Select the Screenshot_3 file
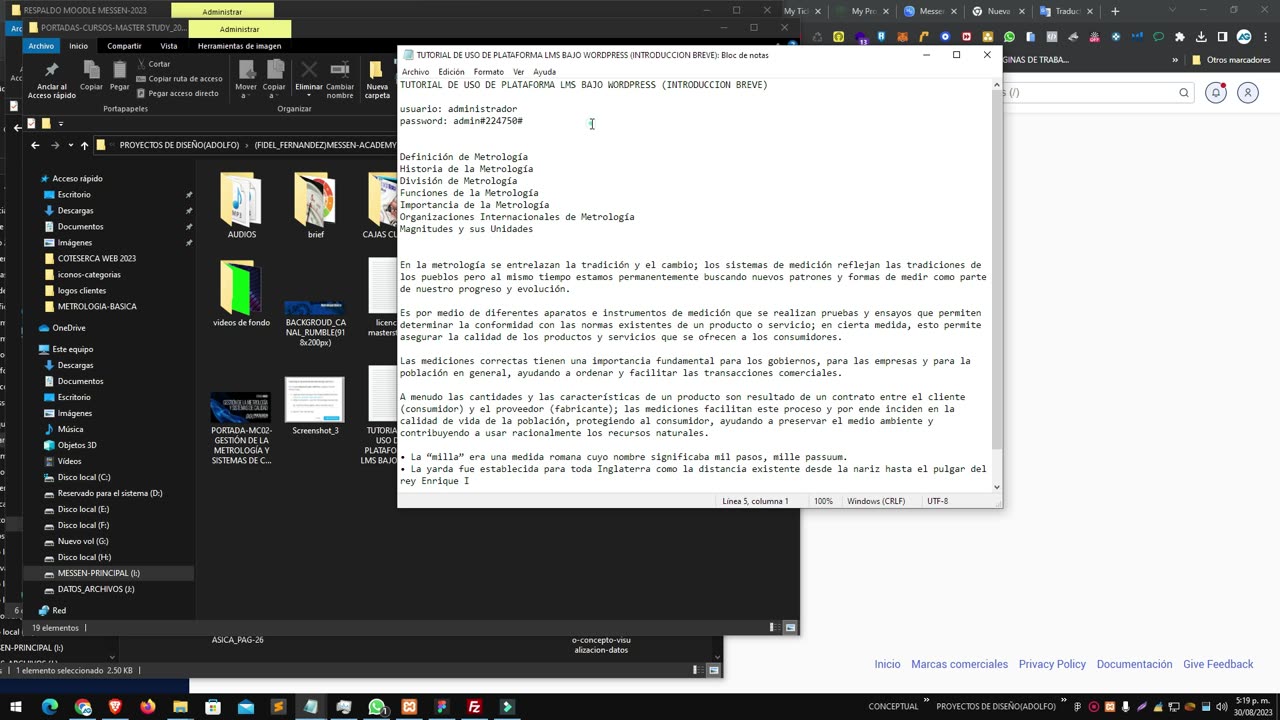 click(315, 405)
